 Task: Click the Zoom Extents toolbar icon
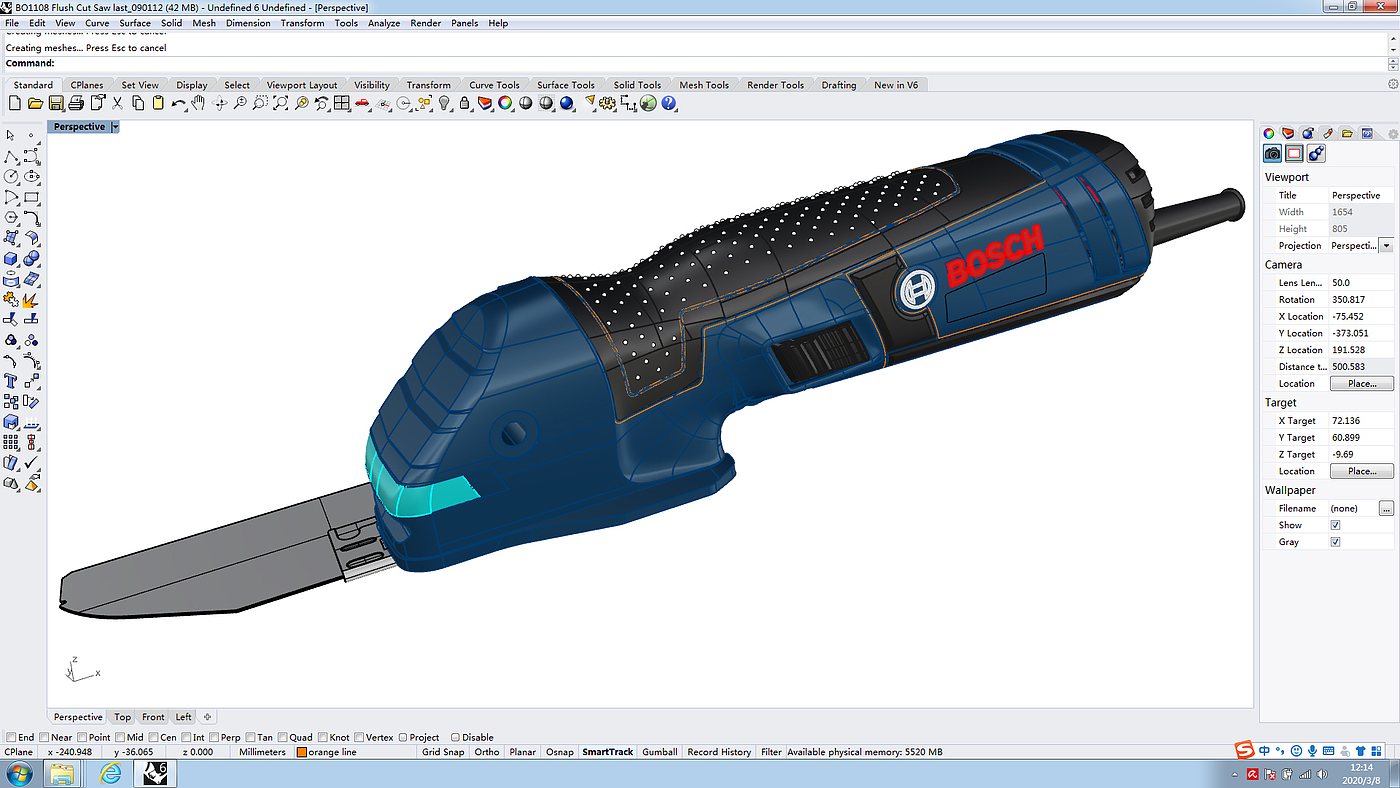[281, 103]
